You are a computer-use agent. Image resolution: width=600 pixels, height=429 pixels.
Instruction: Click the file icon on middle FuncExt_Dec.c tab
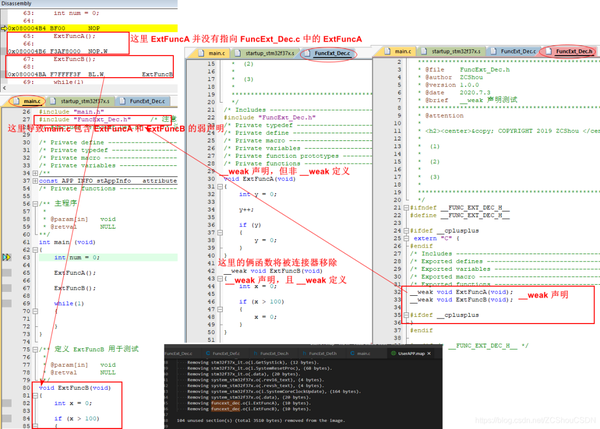point(307,53)
